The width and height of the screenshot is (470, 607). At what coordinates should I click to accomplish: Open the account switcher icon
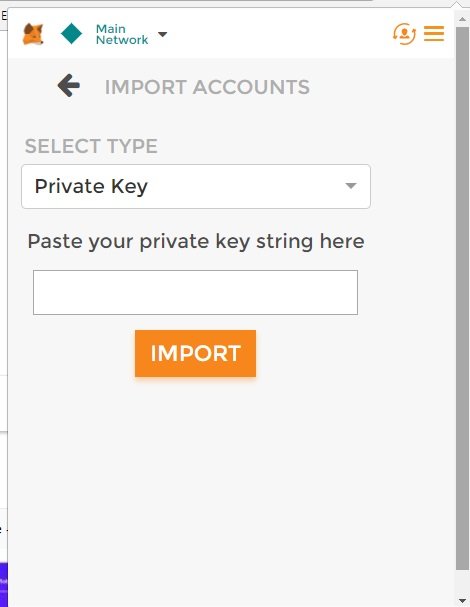tap(404, 34)
